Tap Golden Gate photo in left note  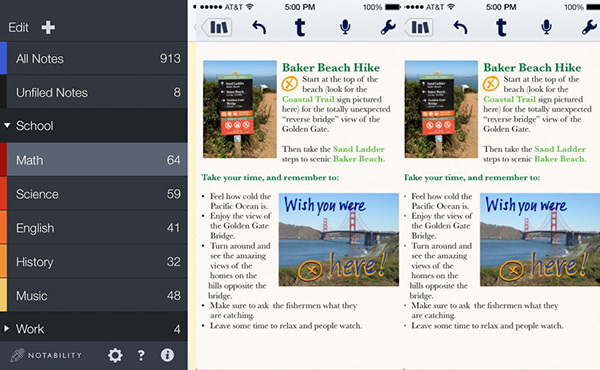(339, 240)
